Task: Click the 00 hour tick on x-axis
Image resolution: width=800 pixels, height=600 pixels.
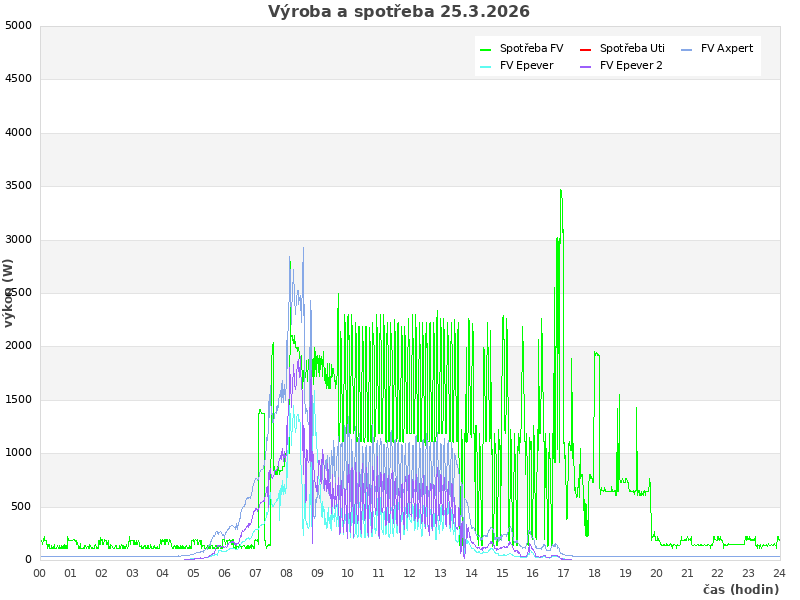Action: (x=40, y=574)
